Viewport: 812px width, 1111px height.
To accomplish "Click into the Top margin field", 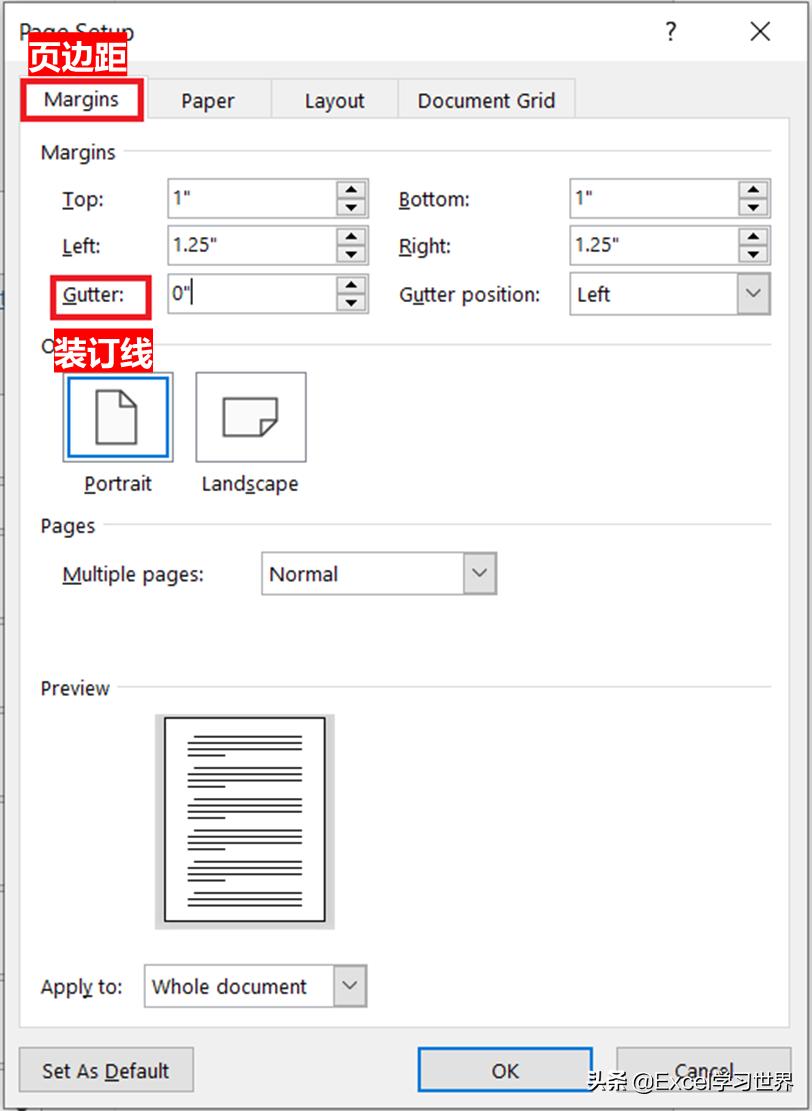I will pos(252,198).
